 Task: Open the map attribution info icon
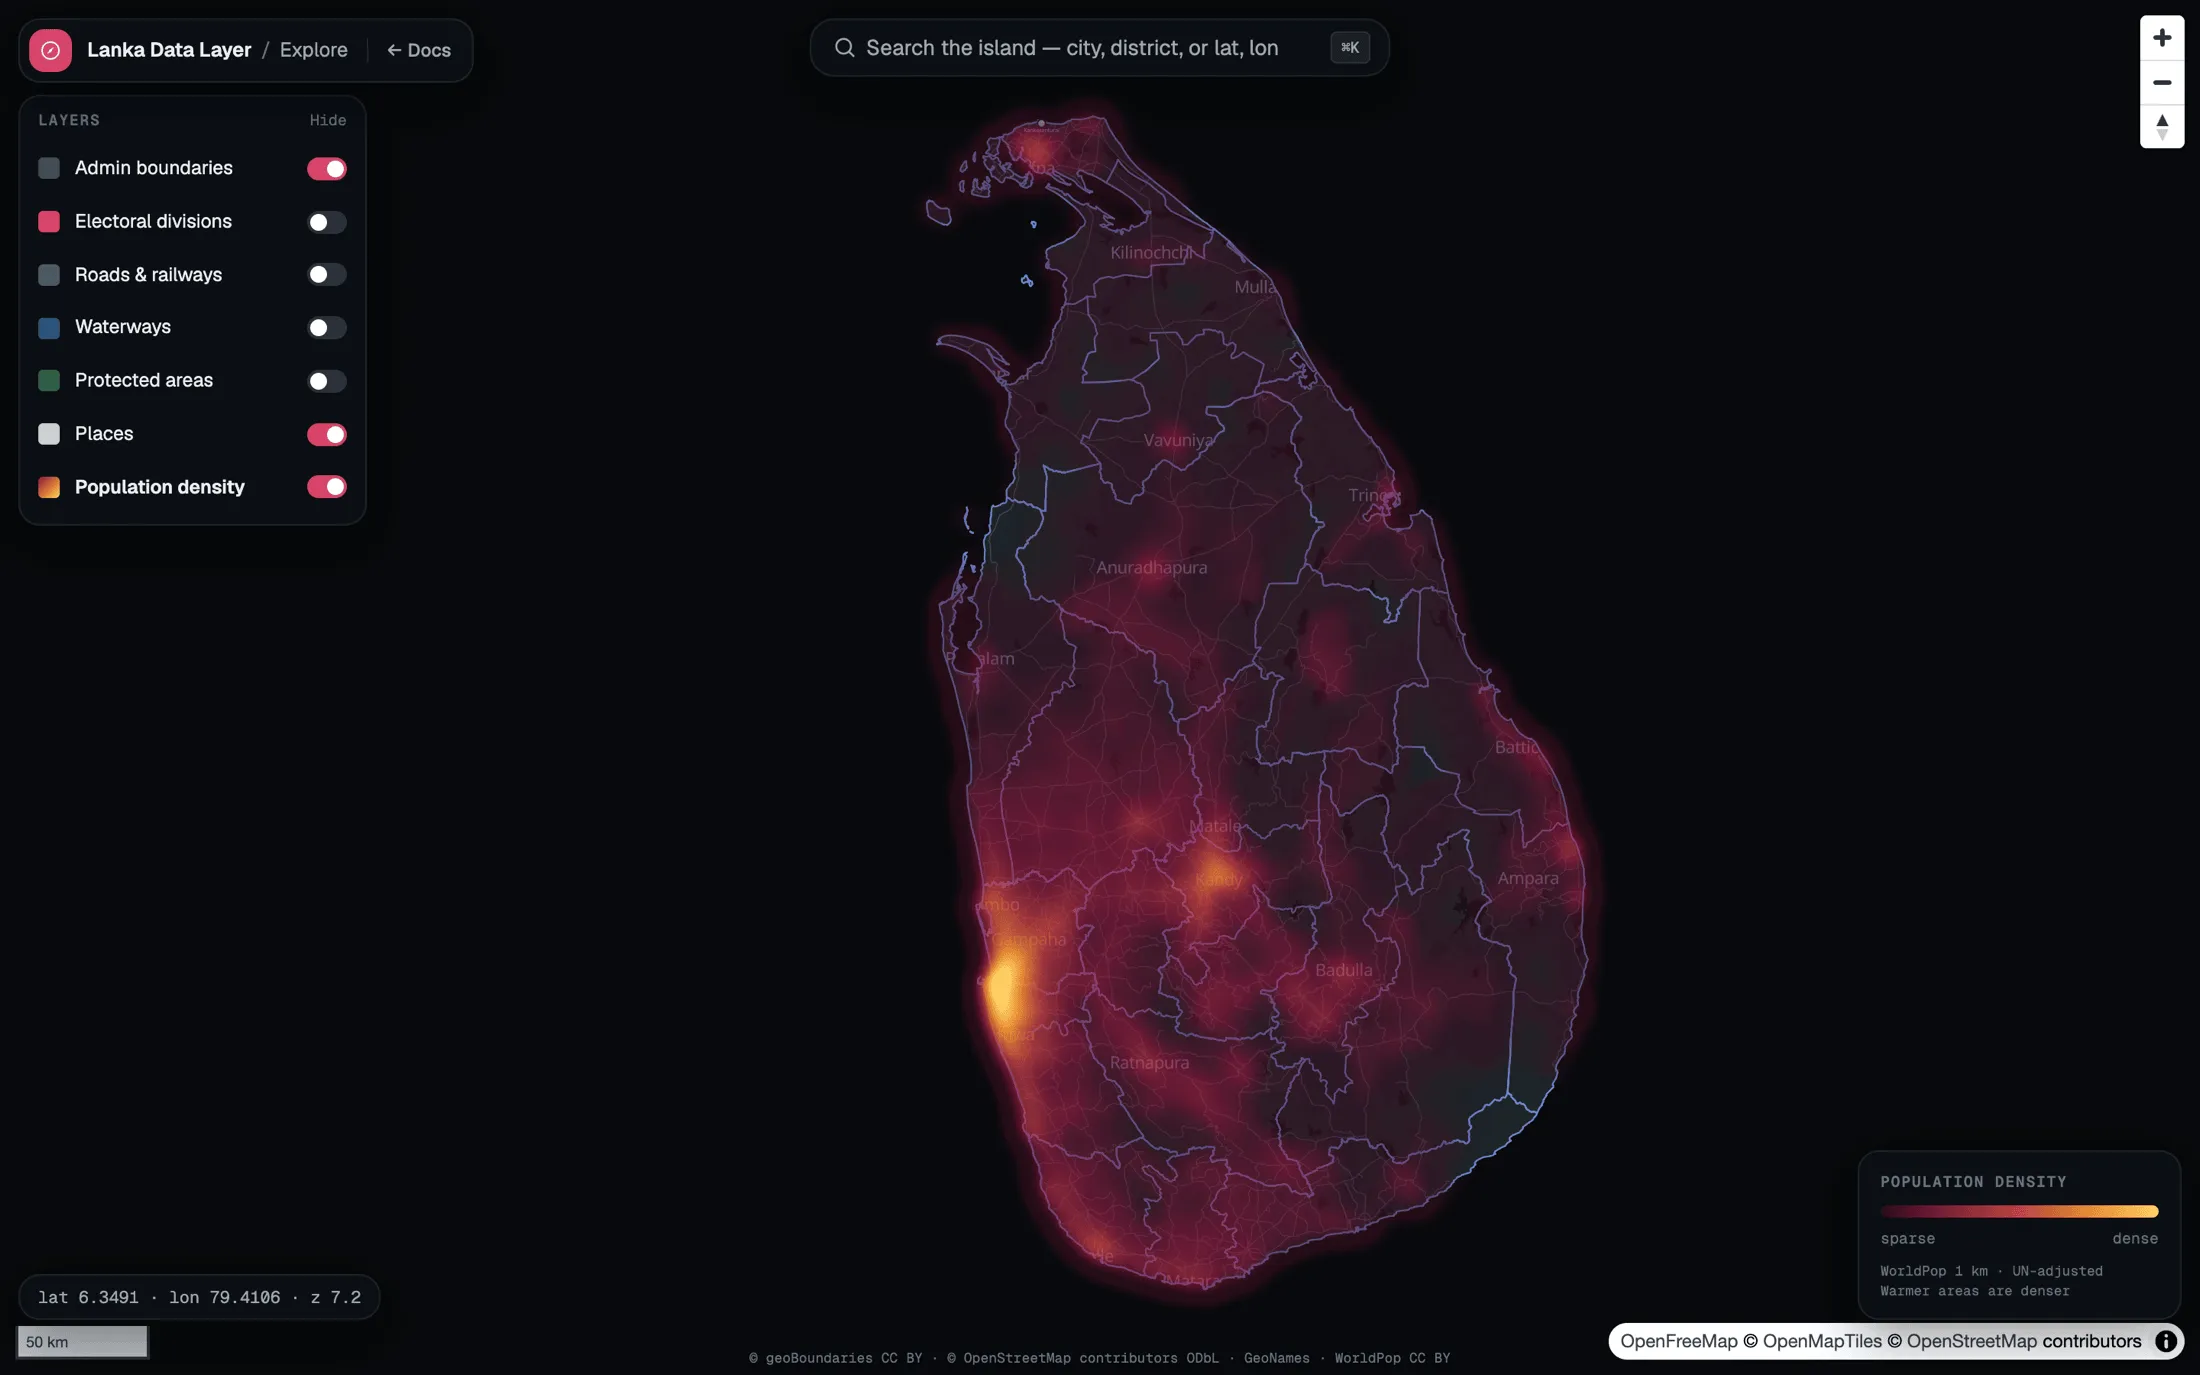2166,1341
